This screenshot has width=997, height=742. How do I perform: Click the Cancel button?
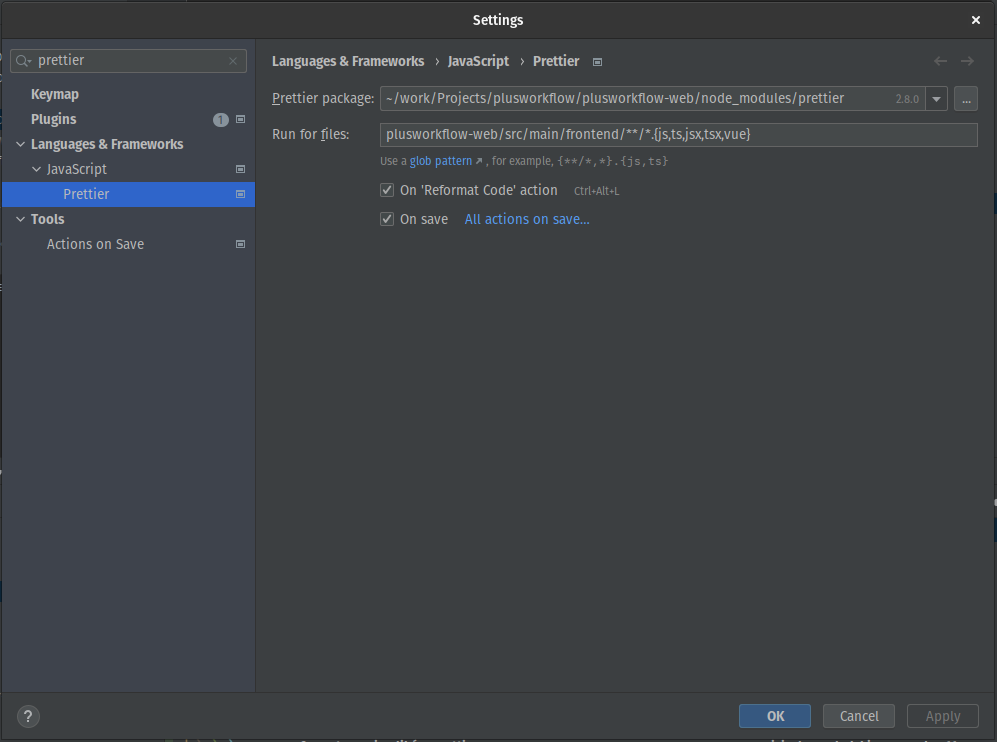(859, 717)
